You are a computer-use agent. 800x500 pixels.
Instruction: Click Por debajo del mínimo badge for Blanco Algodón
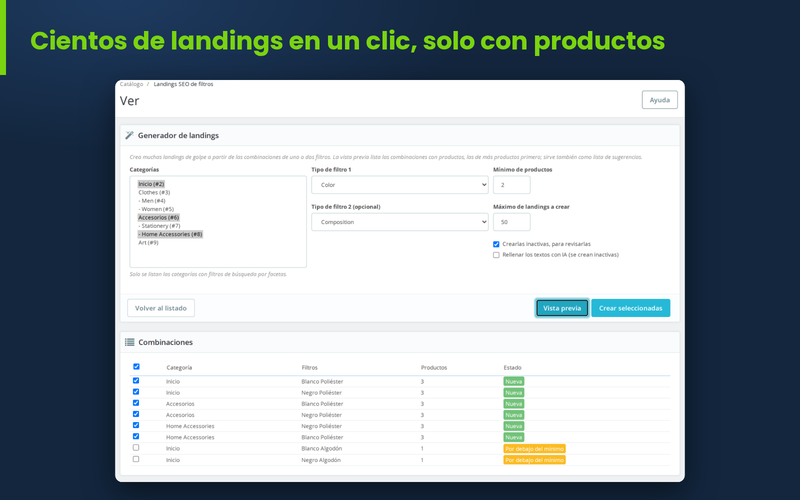click(x=534, y=449)
